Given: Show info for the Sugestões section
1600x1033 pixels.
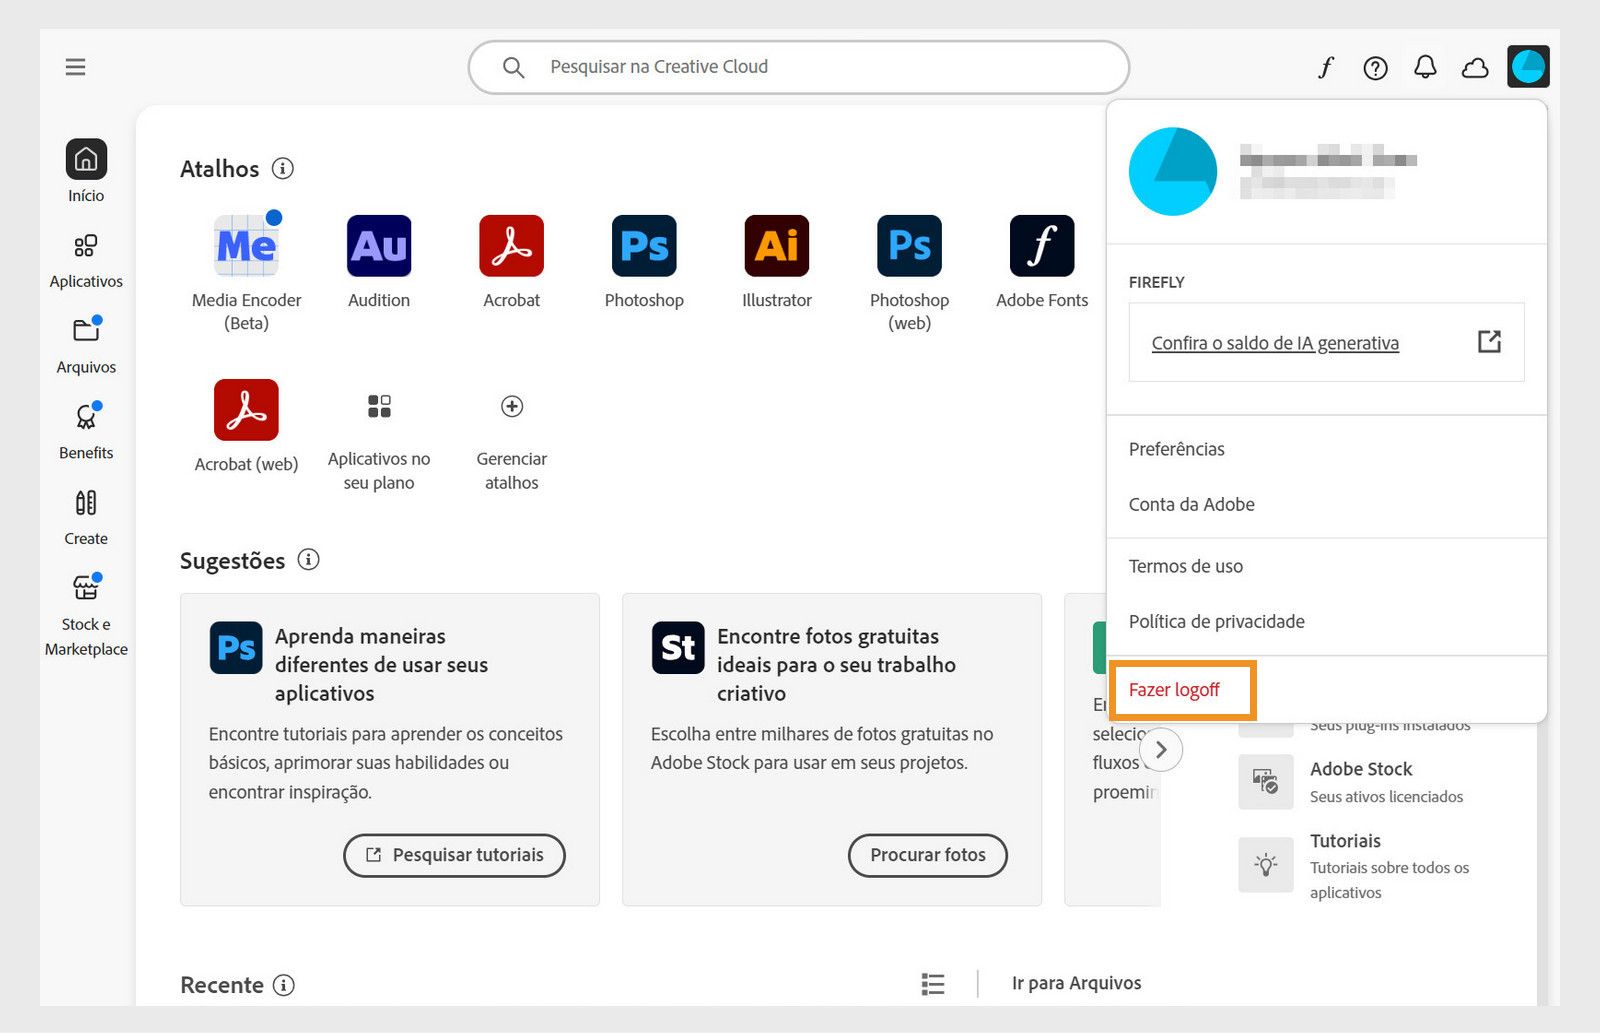Looking at the screenshot, I should (309, 560).
